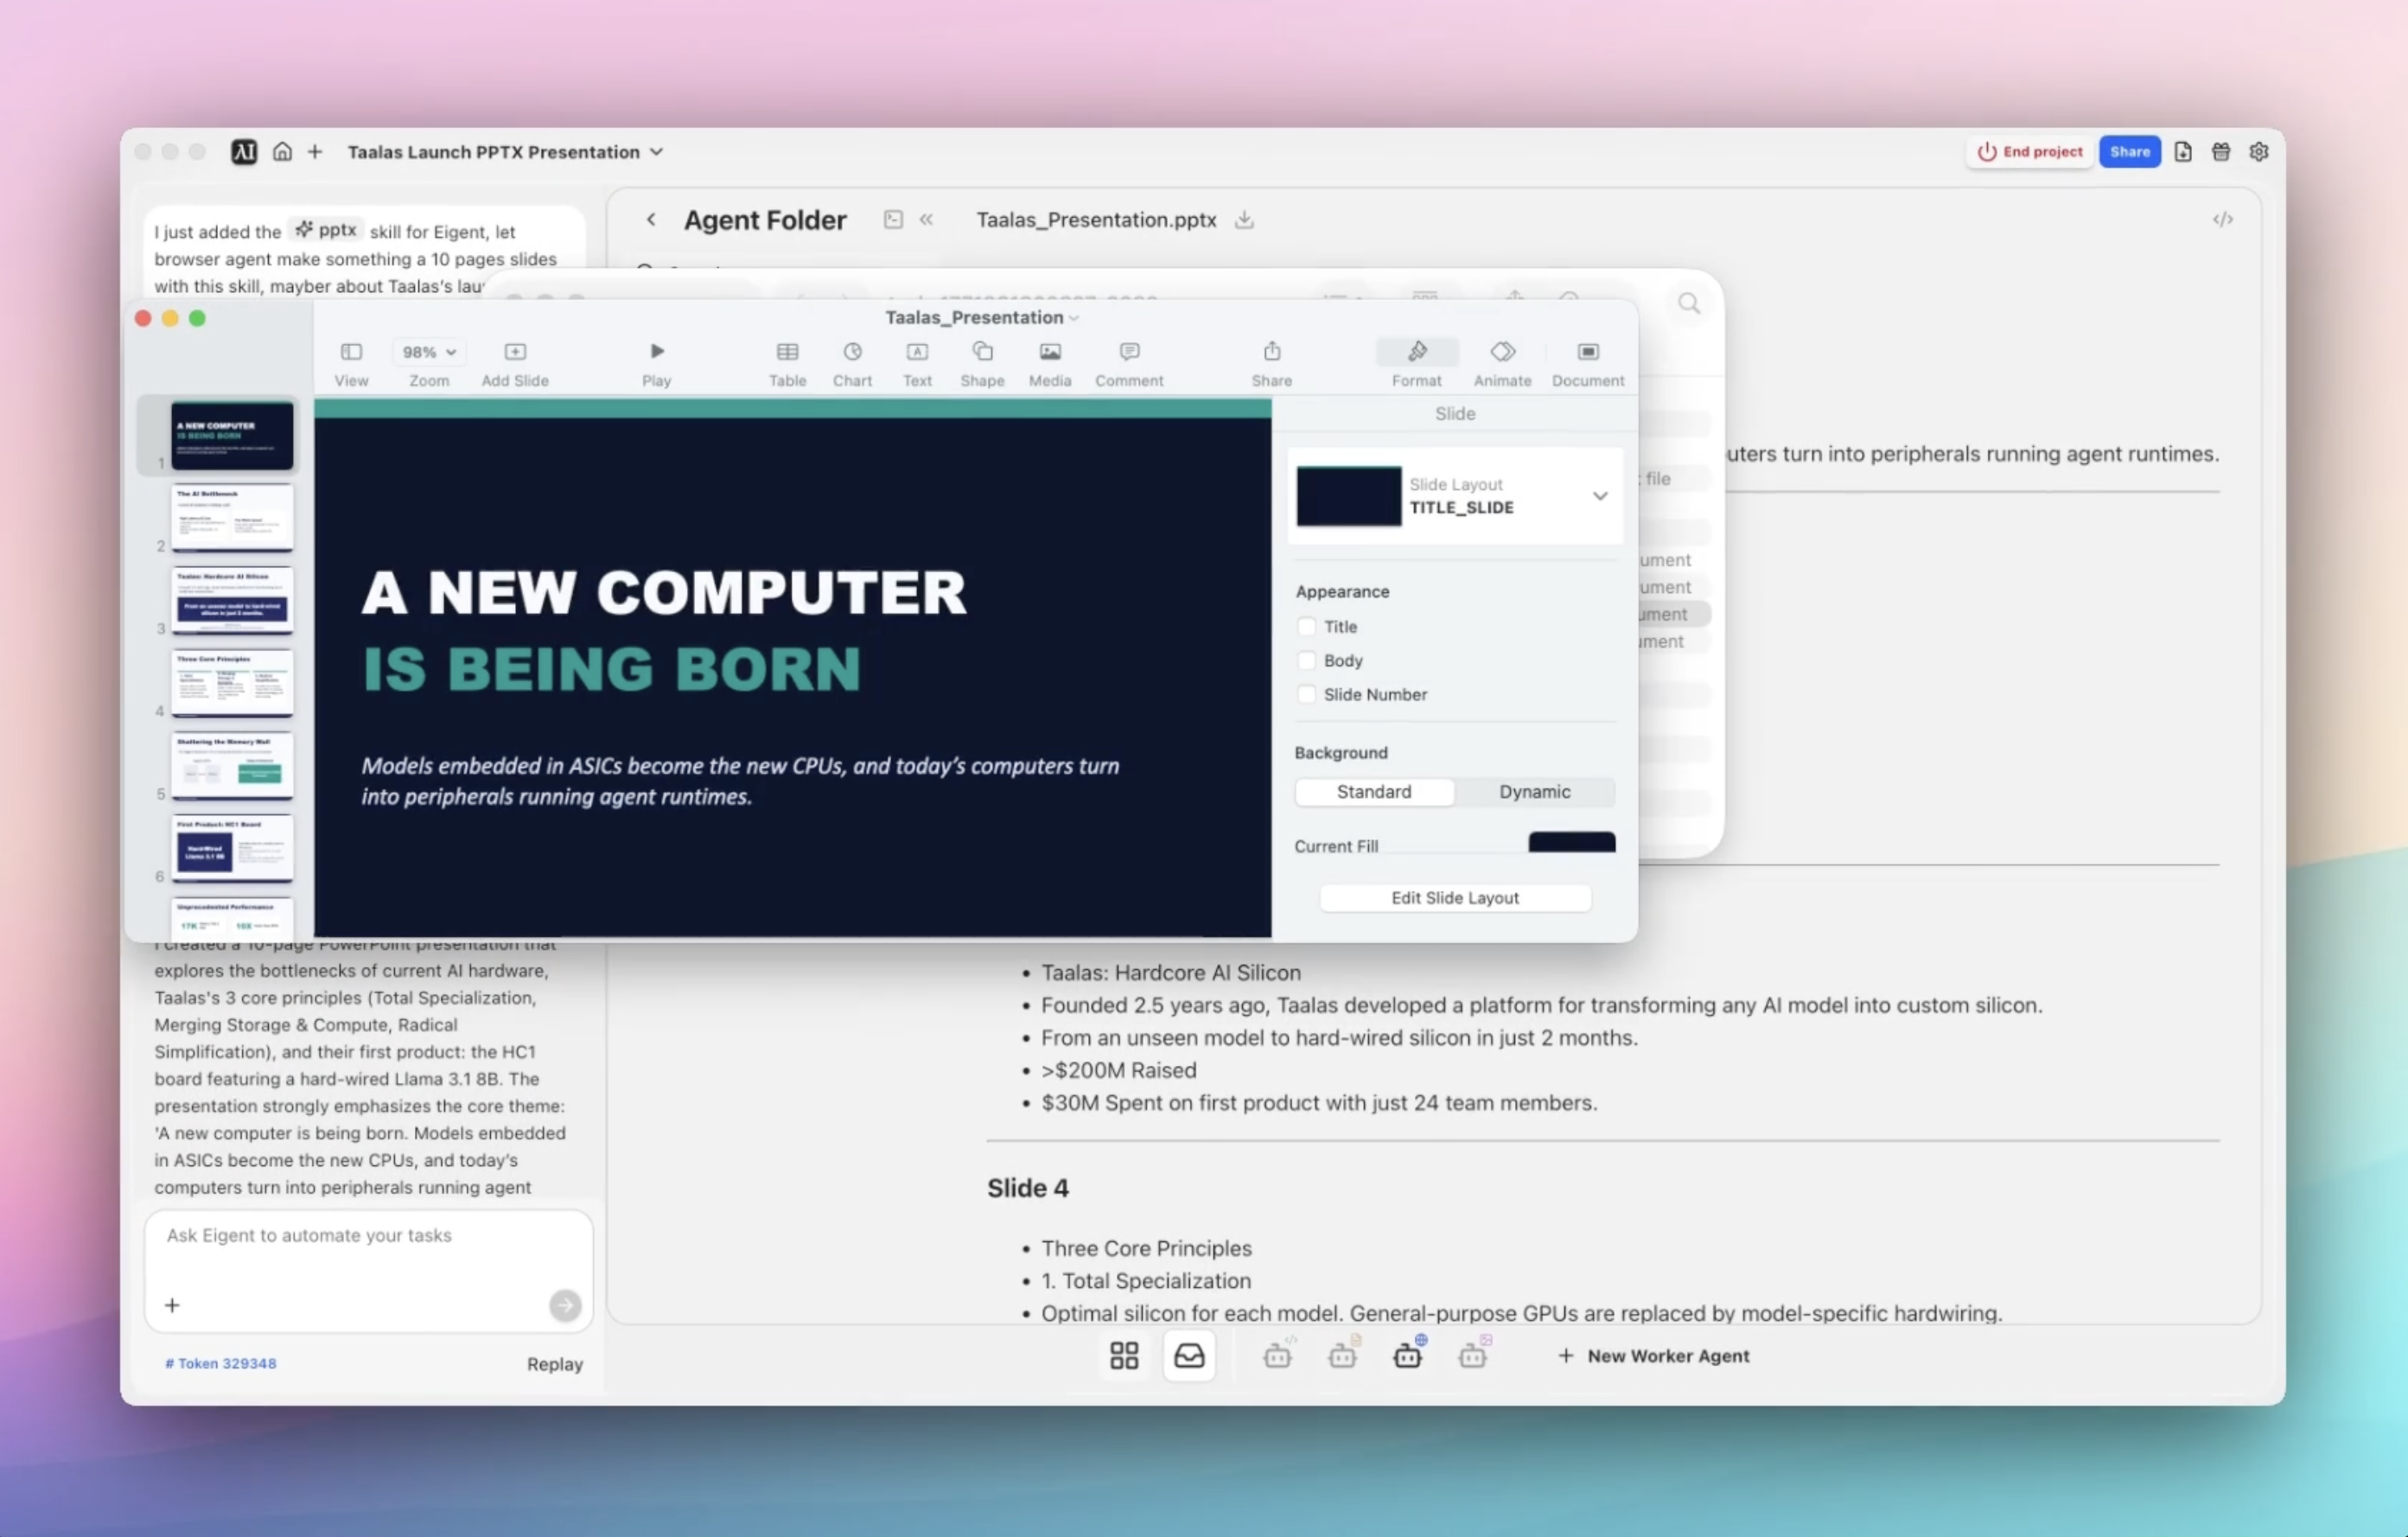Add a Text box in Keynote
Screen dimensions: 2408x1537
click(917, 352)
